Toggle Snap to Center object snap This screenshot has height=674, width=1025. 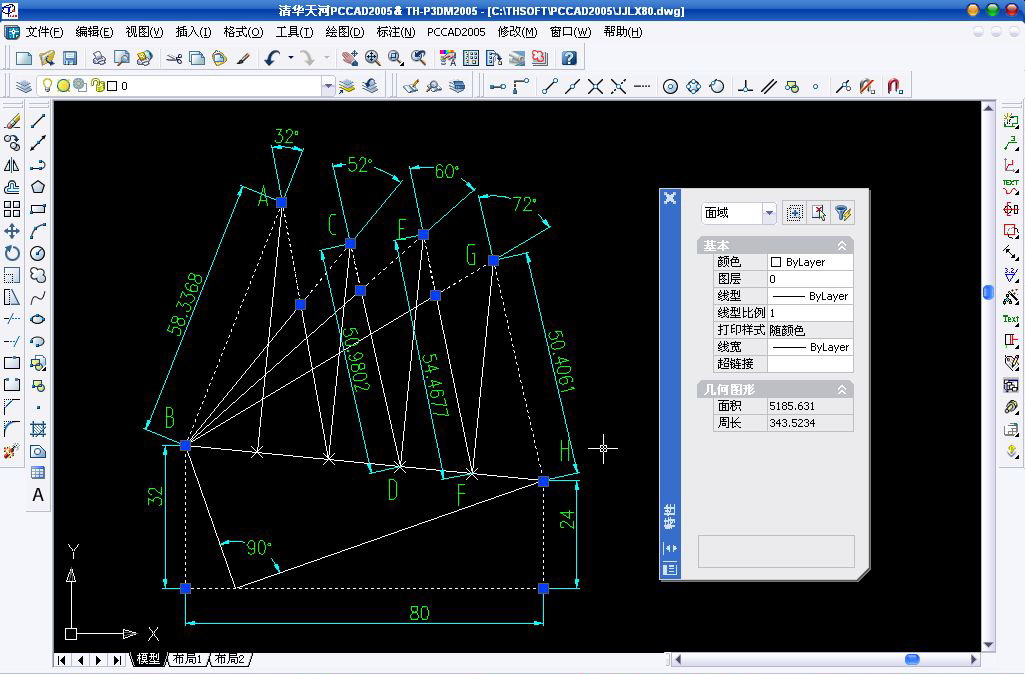point(670,86)
